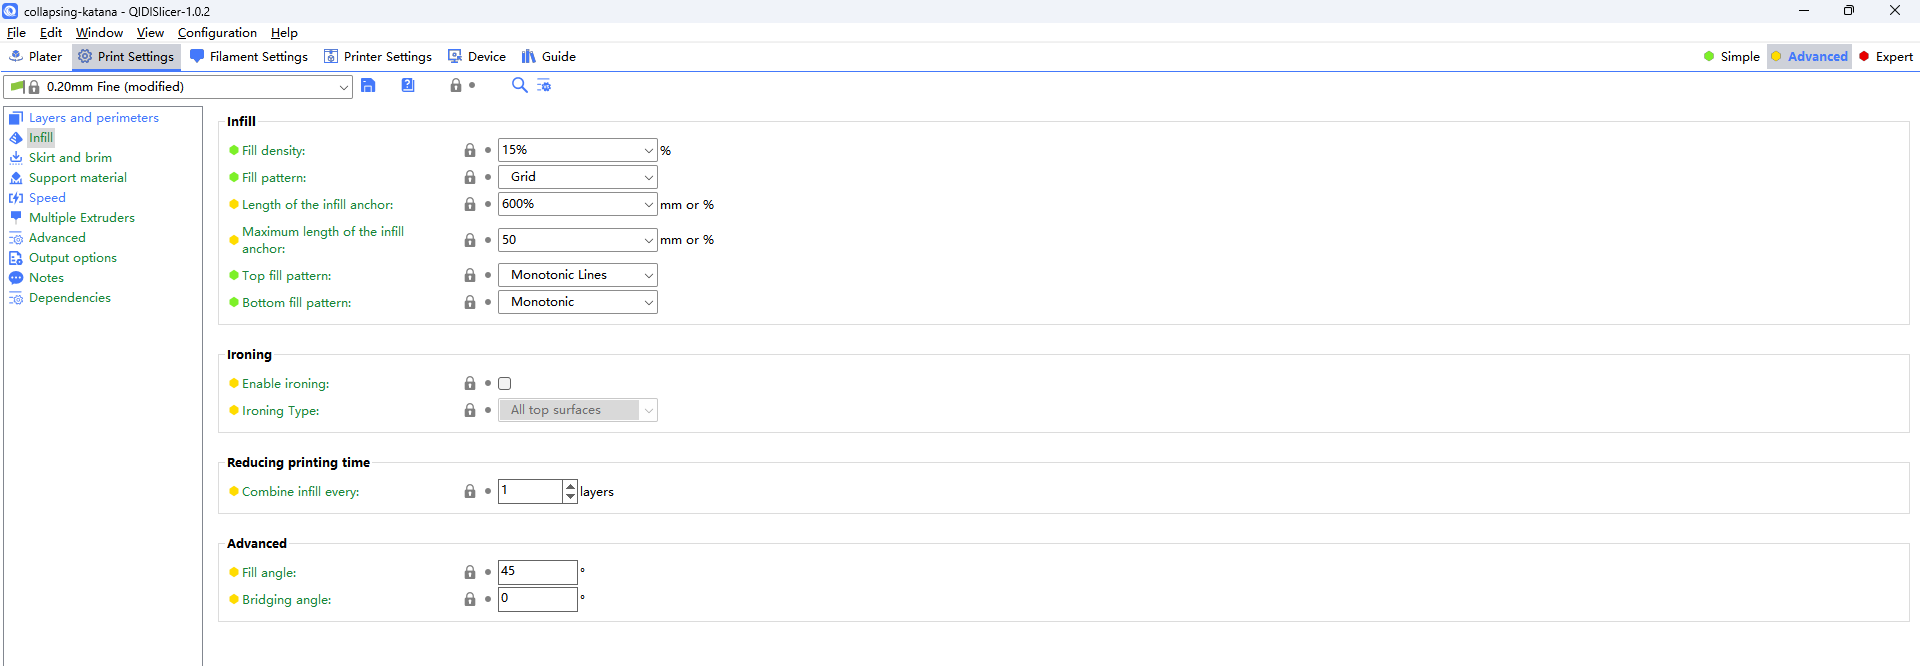Viewport: 1920px width, 666px height.
Task: Click the Notes speech bubble icon
Action: 16,278
